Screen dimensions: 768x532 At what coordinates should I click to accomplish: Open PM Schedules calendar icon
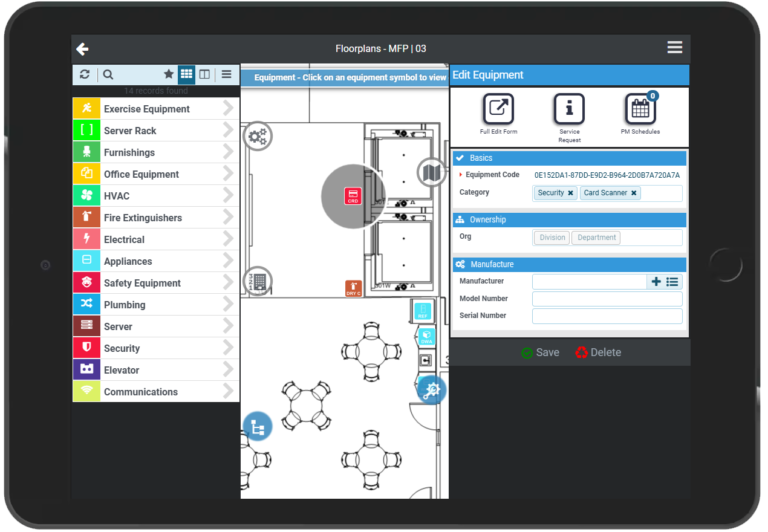[x=640, y=109]
